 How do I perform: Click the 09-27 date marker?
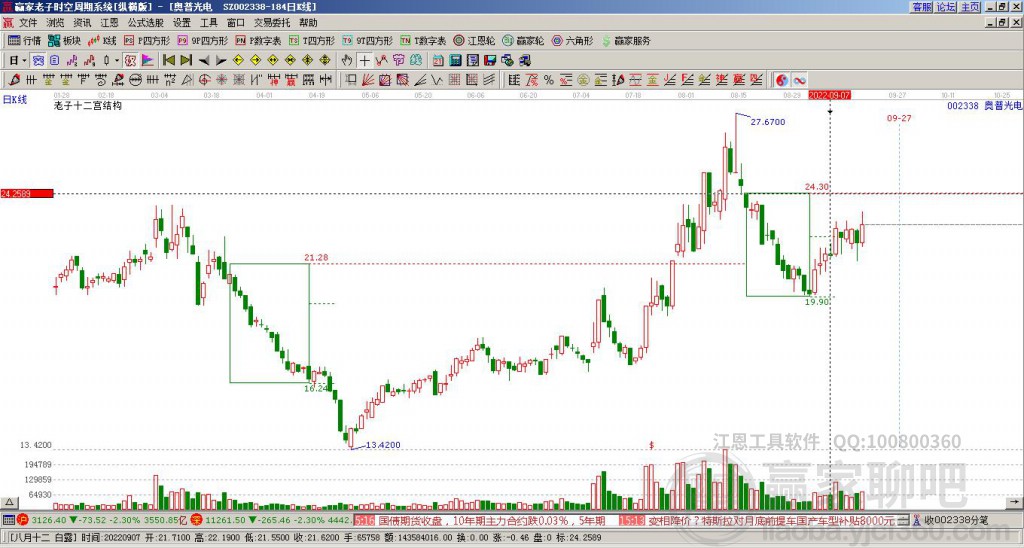[x=899, y=118]
